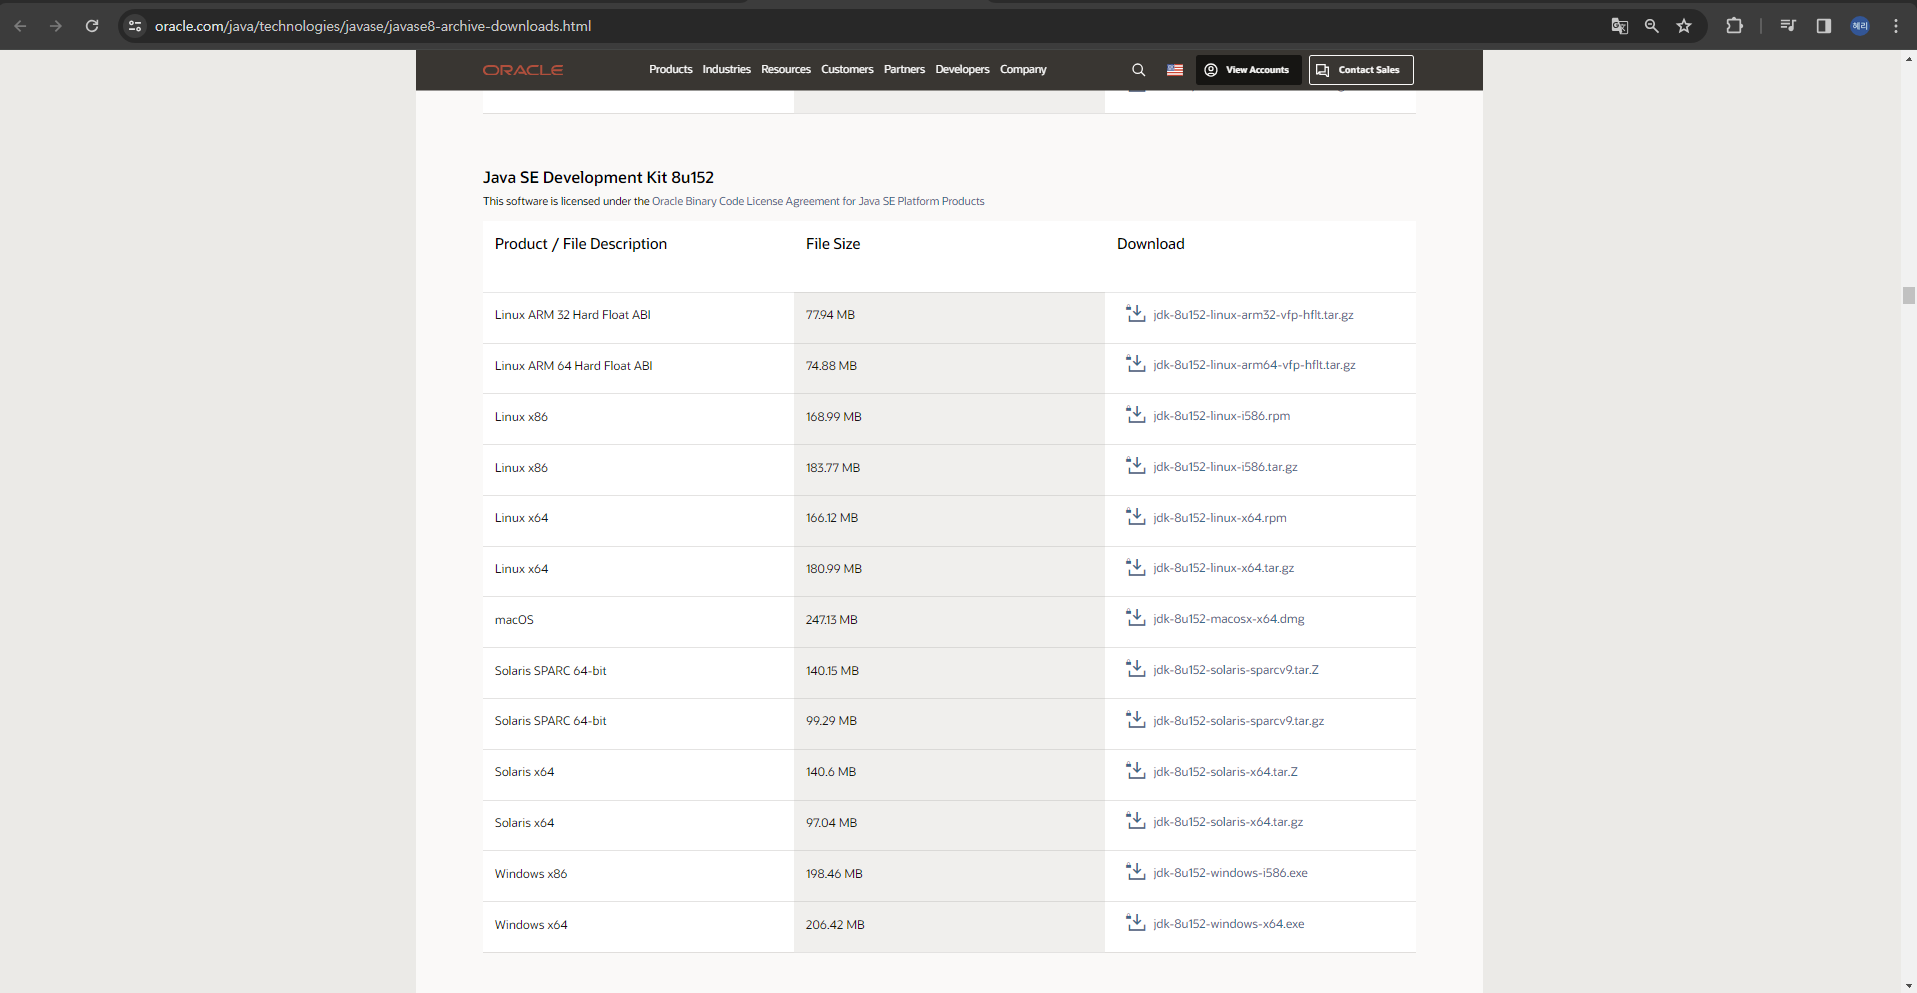The image size is (1917, 993).
Task: Click the Oracle logo
Action: point(523,70)
